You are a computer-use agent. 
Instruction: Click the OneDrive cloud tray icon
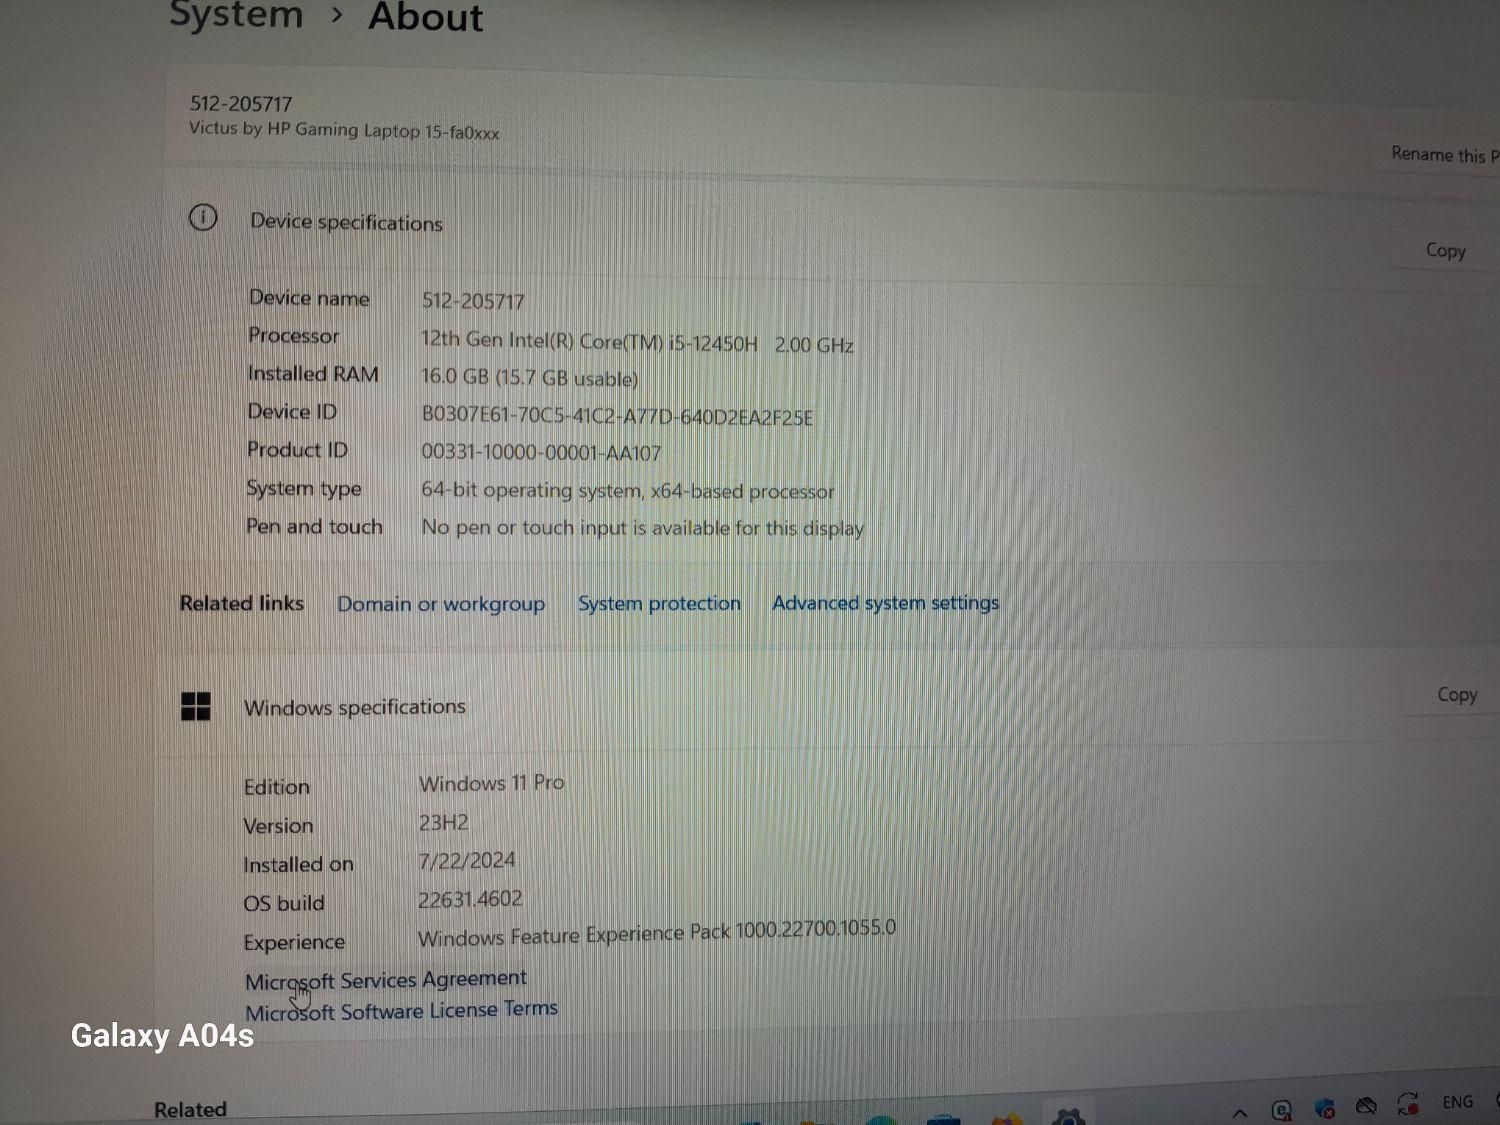pos(1366,1106)
